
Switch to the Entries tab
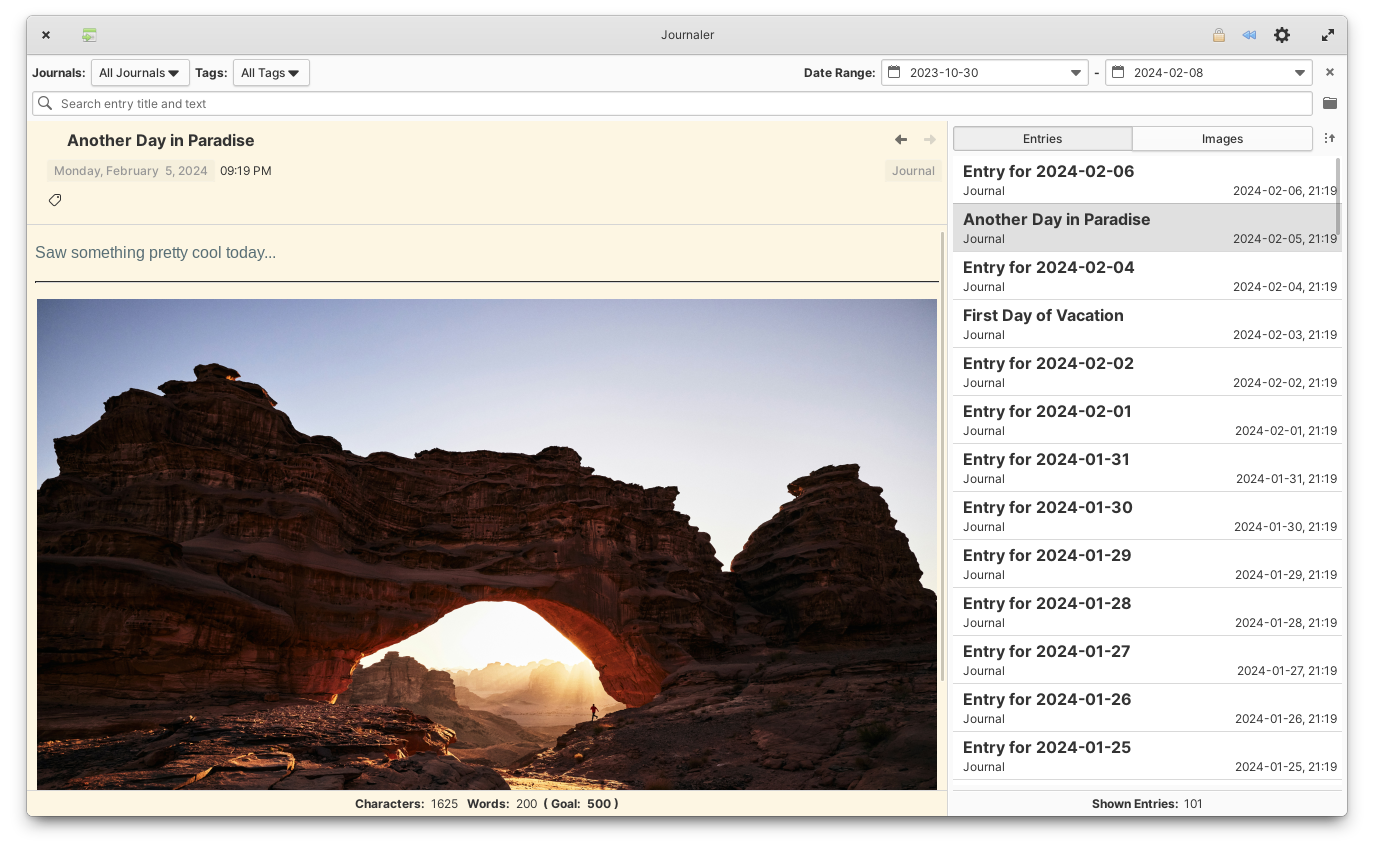(x=1042, y=139)
